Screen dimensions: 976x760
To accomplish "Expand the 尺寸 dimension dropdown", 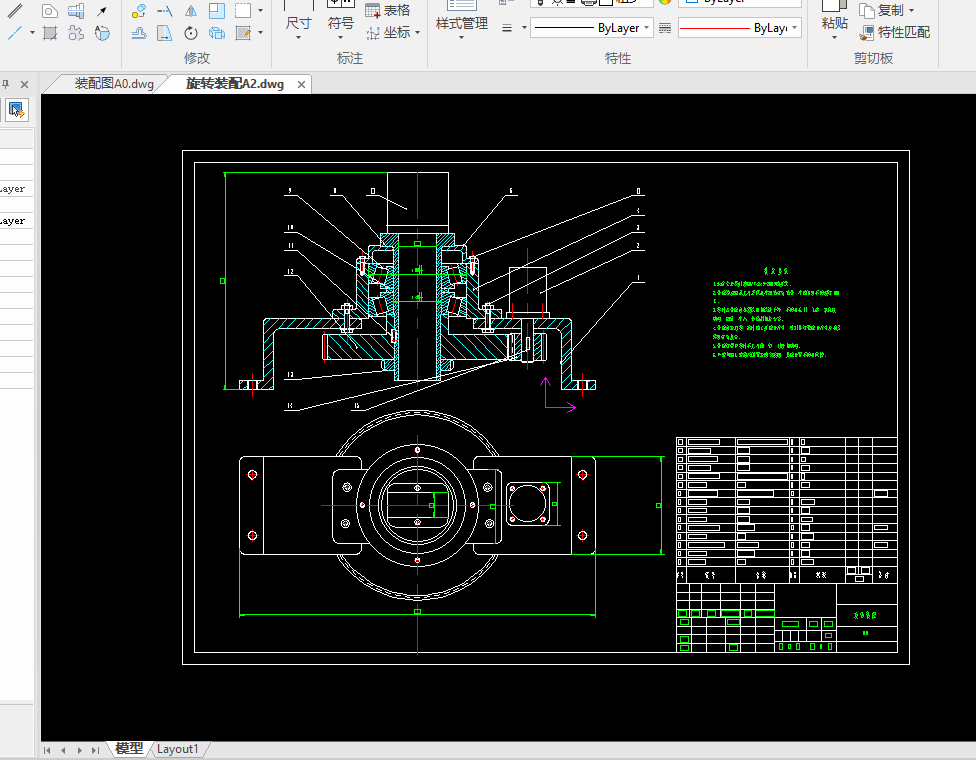I will click(x=298, y=38).
